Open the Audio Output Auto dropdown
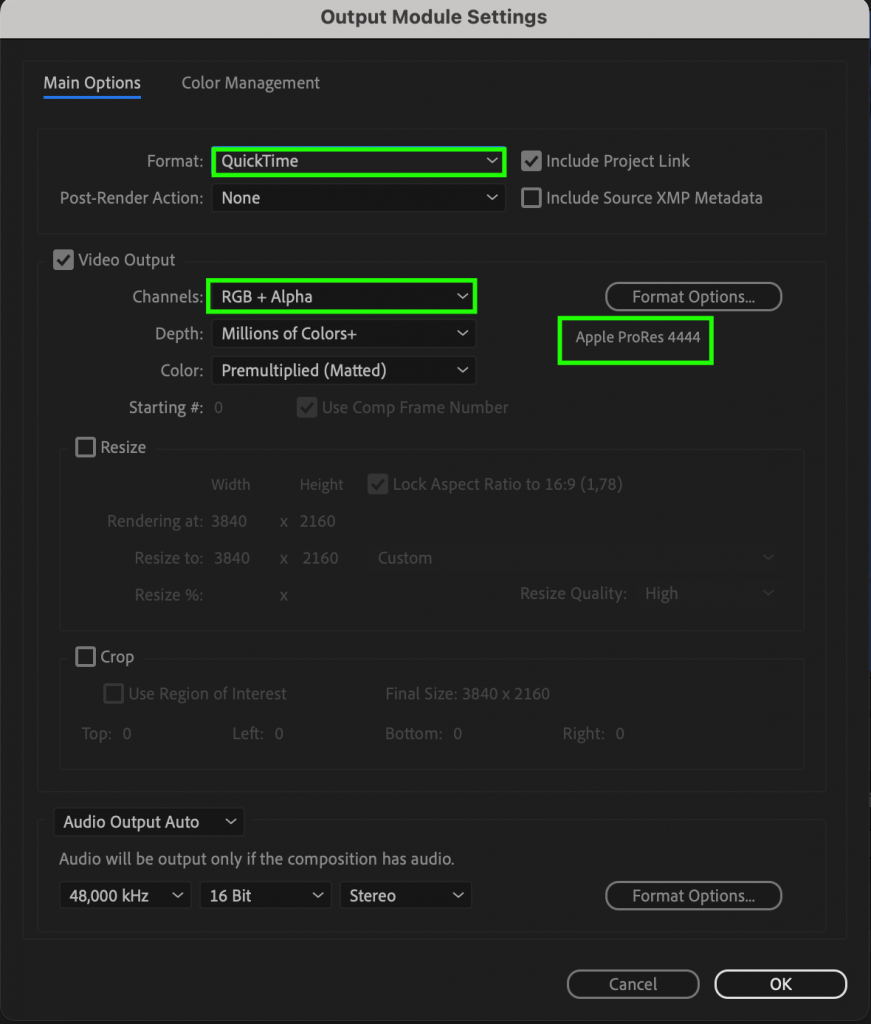Image resolution: width=871 pixels, height=1024 pixels. pyautogui.click(x=148, y=821)
